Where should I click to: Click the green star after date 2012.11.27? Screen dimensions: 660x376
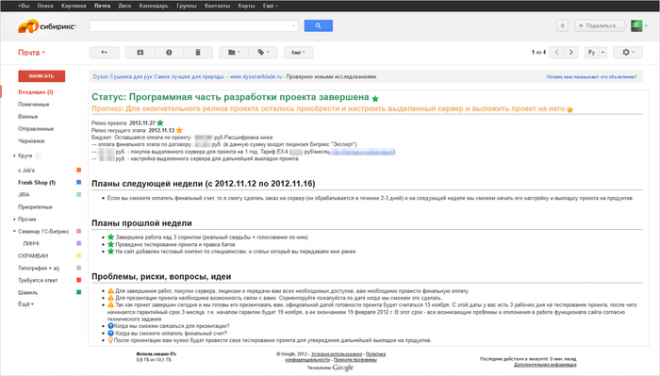[x=160, y=123]
